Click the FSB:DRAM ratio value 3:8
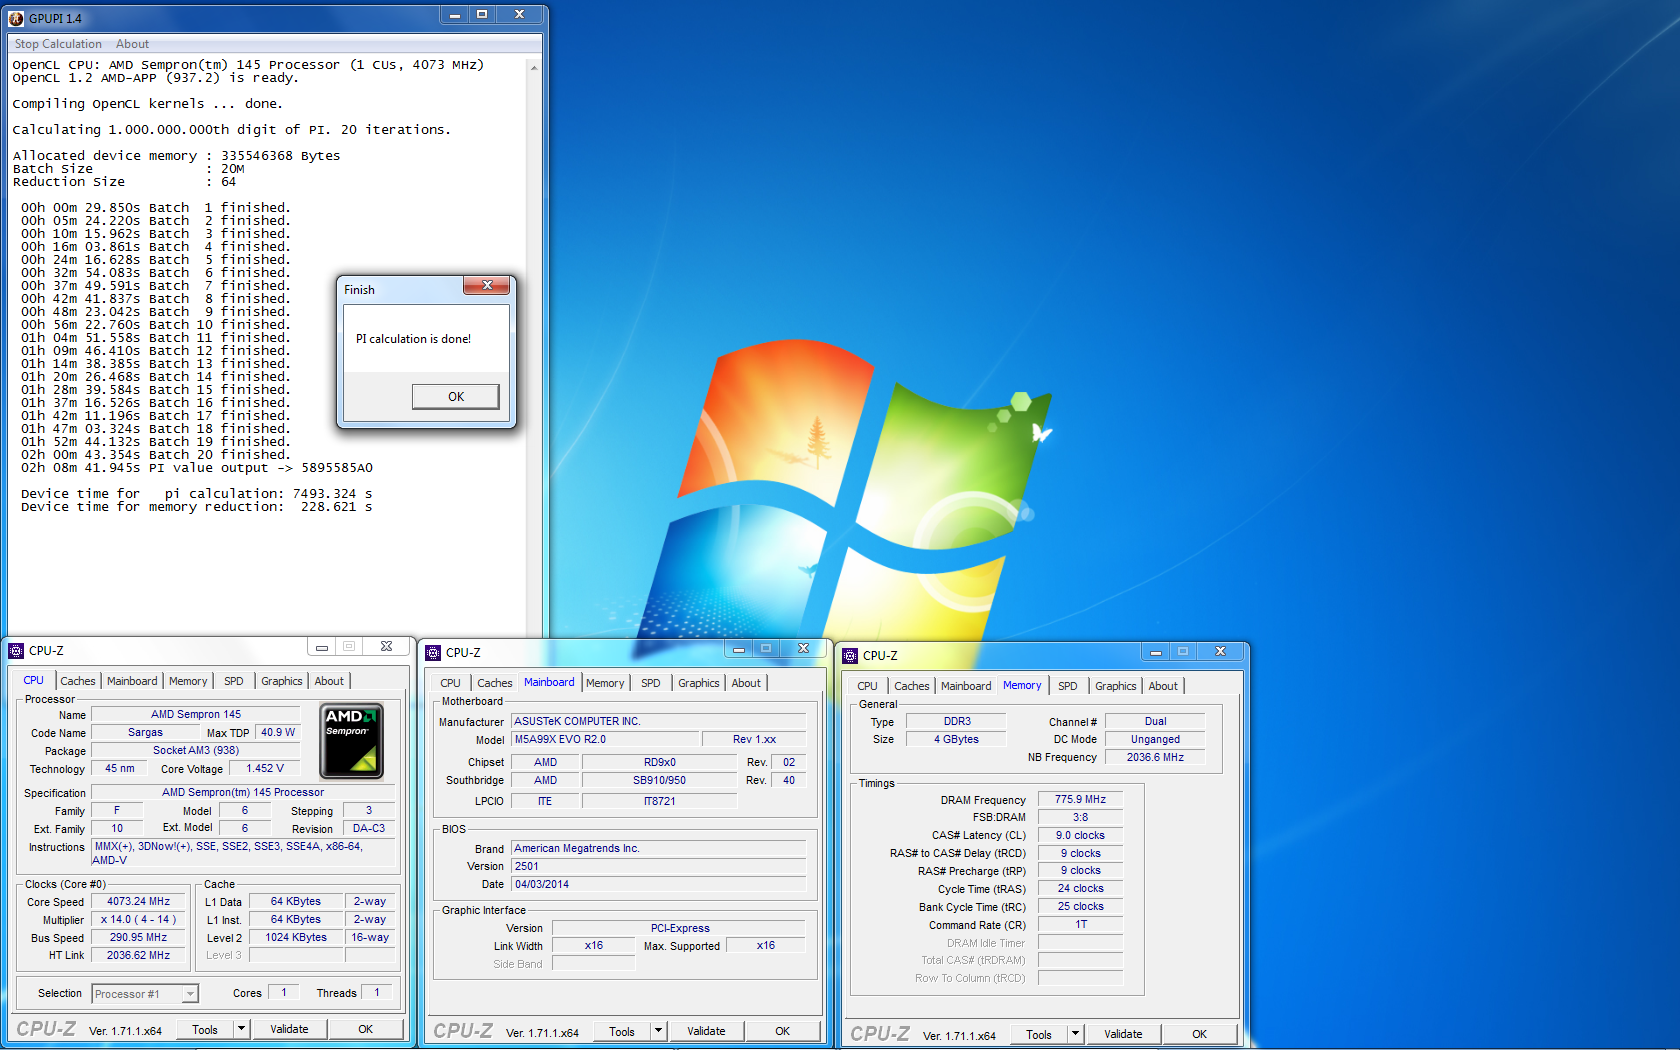This screenshot has width=1680, height=1050. (1081, 818)
